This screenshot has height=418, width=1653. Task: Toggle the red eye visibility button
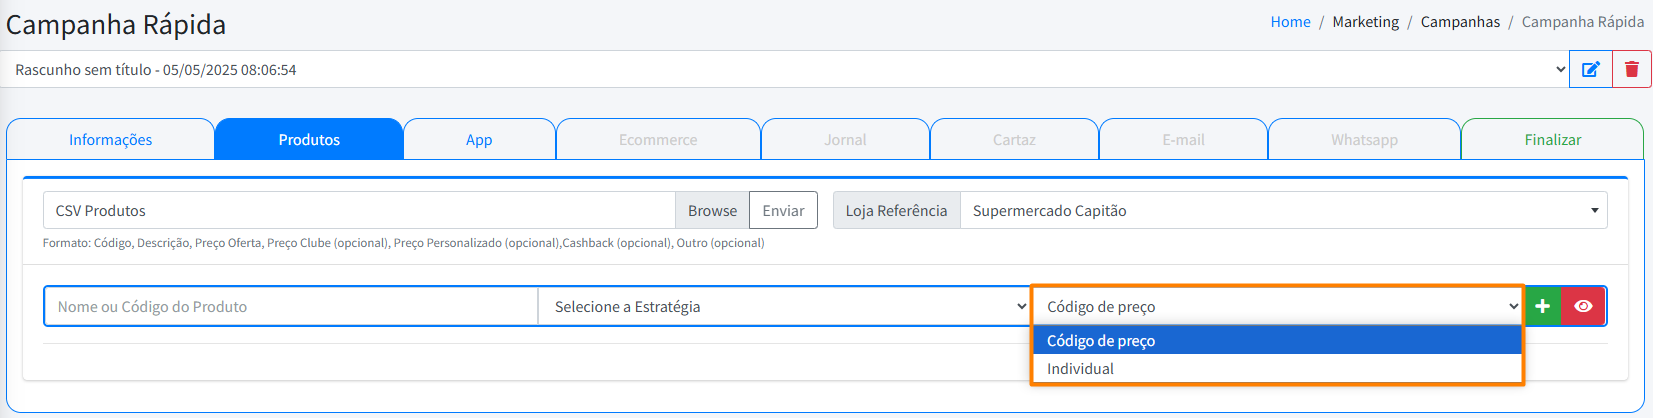point(1583,306)
